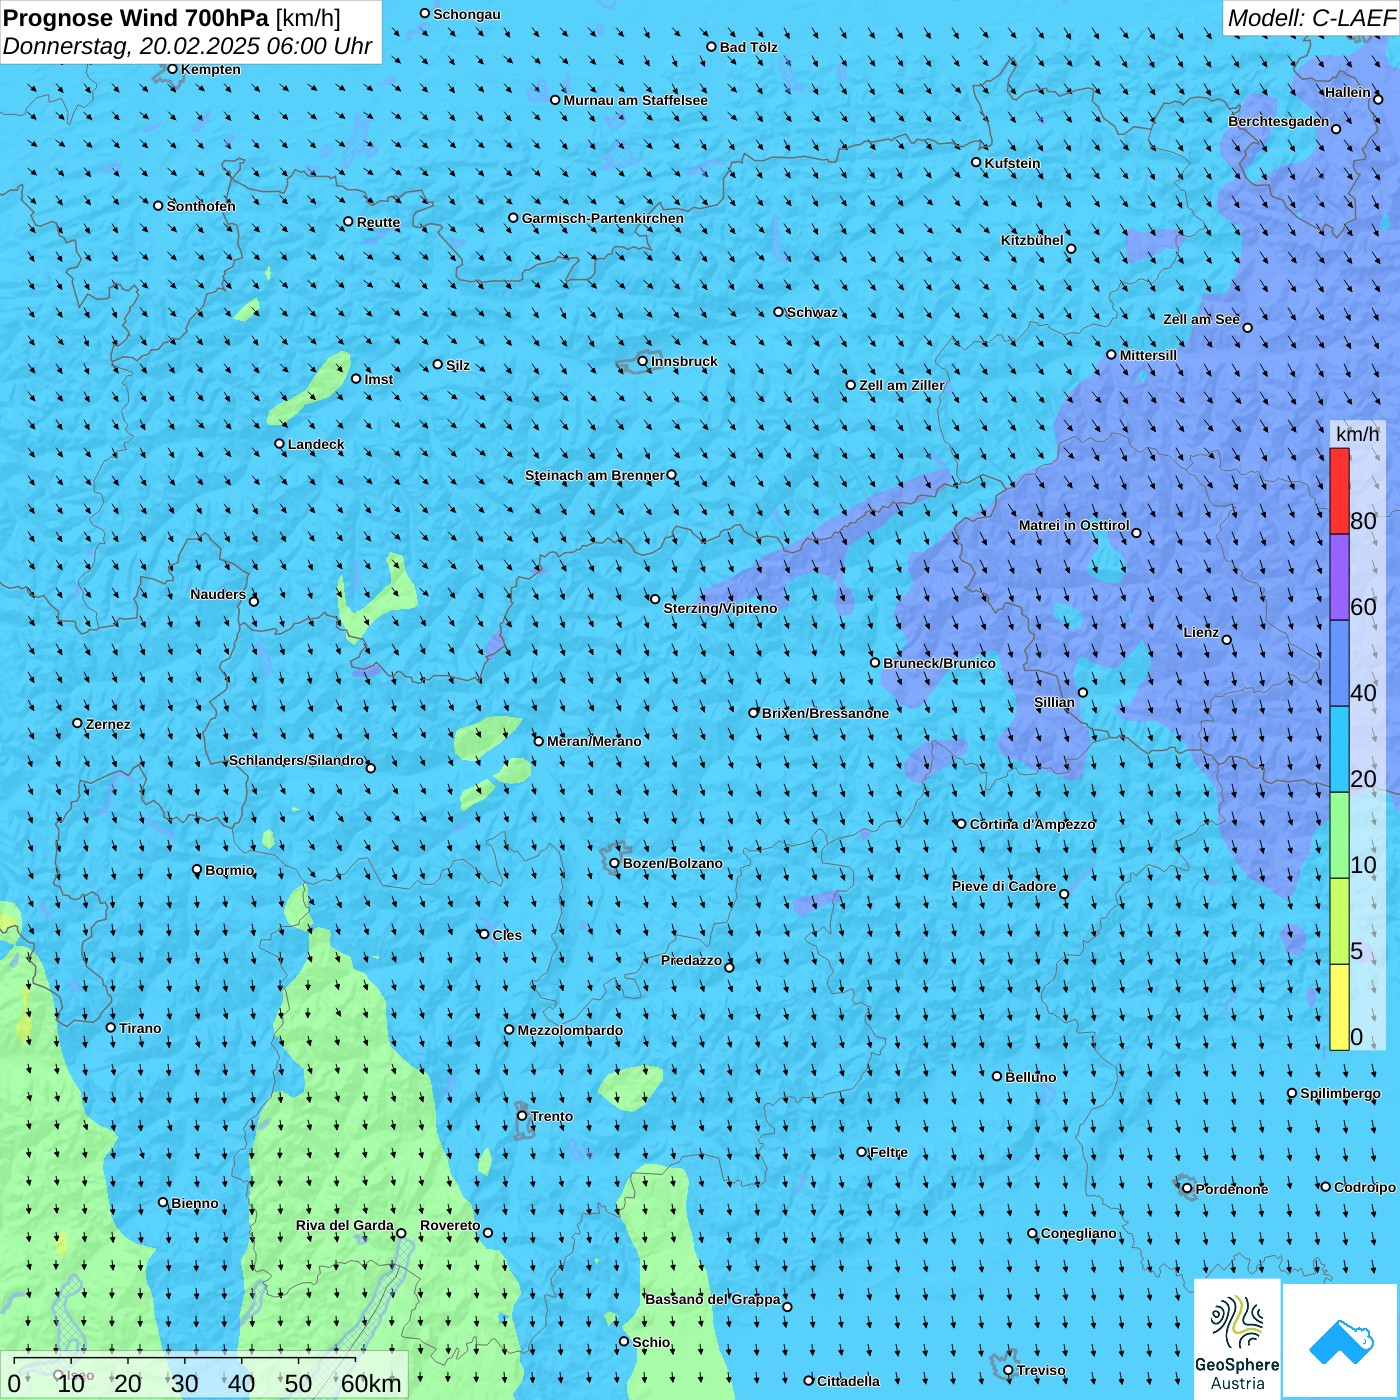Click the 'Pieve di Cadore' label
Viewport: 1400px width, 1400px height.
point(1004,886)
